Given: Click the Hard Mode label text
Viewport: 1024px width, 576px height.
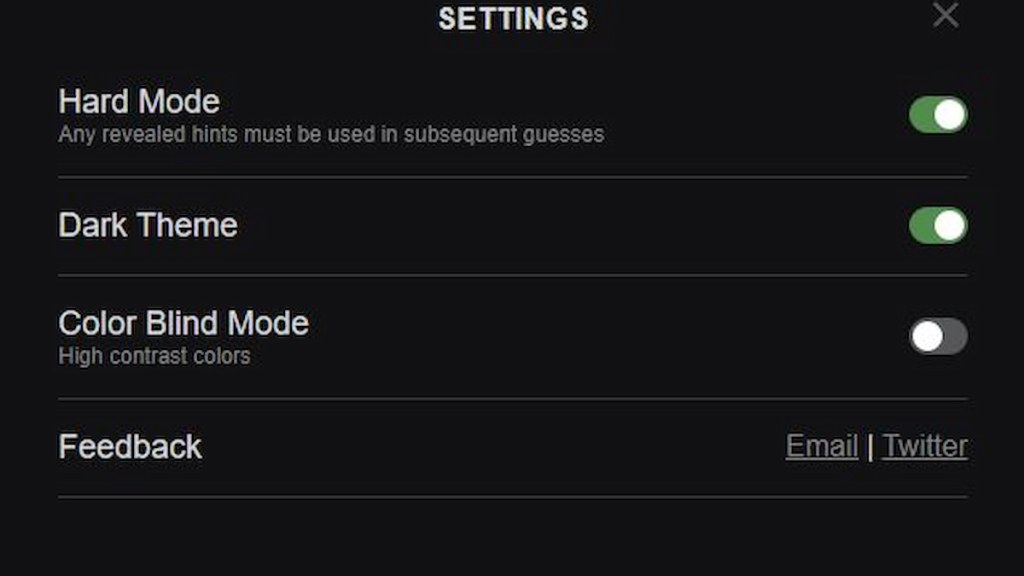Looking at the screenshot, I should pyautogui.click(x=139, y=101).
